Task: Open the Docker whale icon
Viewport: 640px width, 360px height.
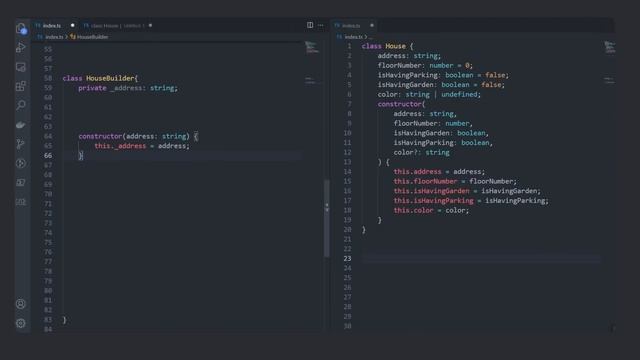Action: (21, 125)
